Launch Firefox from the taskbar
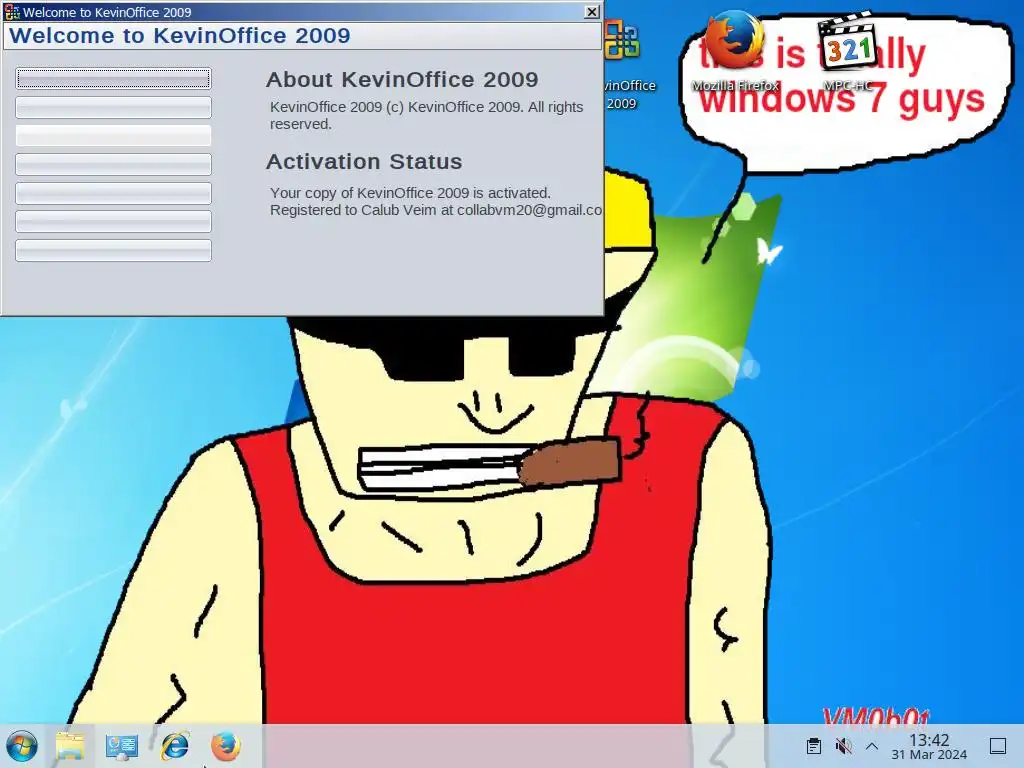Image resolution: width=1024 pixels, height=768 pixels. [x=225, y=746]
